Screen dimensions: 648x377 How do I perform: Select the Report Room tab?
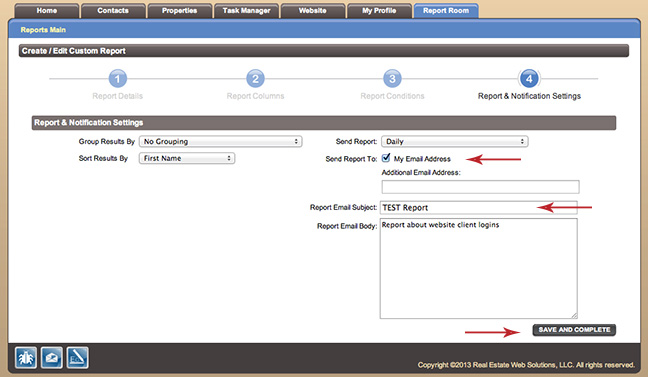(446, 11)
